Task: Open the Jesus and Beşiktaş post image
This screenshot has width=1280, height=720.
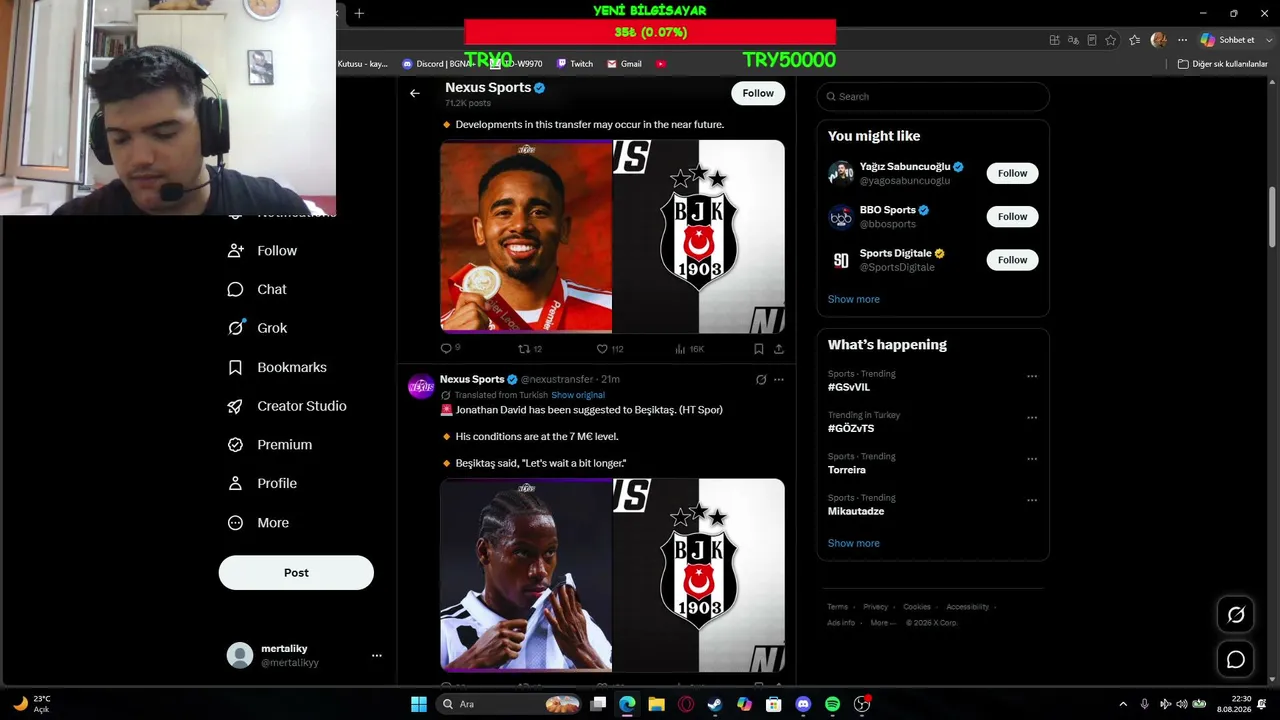Action: [x=612, y=236]
